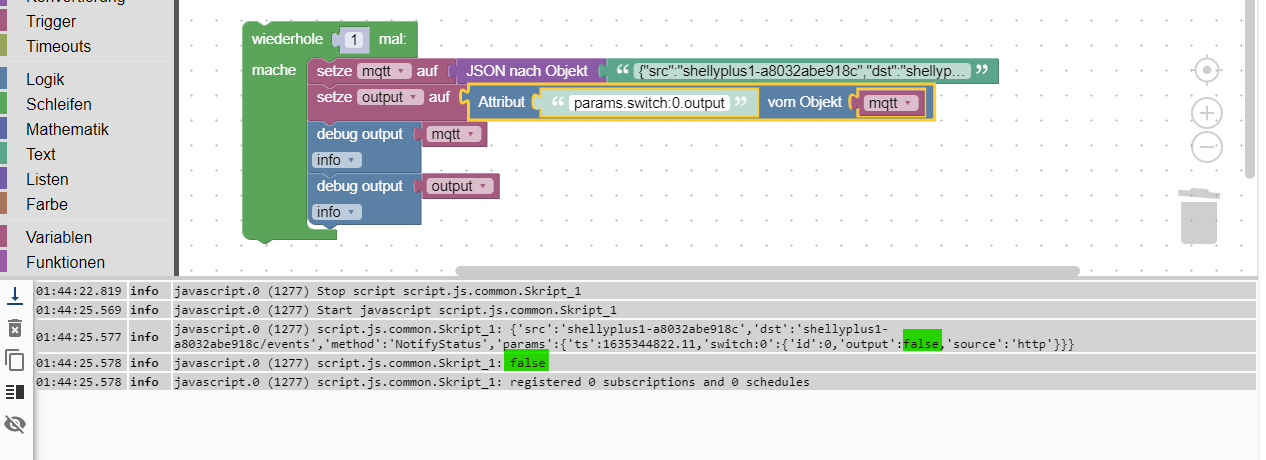Open the info level dropdown under debug output output
This screenshot has width=1266, height=460.
[337, 212]
